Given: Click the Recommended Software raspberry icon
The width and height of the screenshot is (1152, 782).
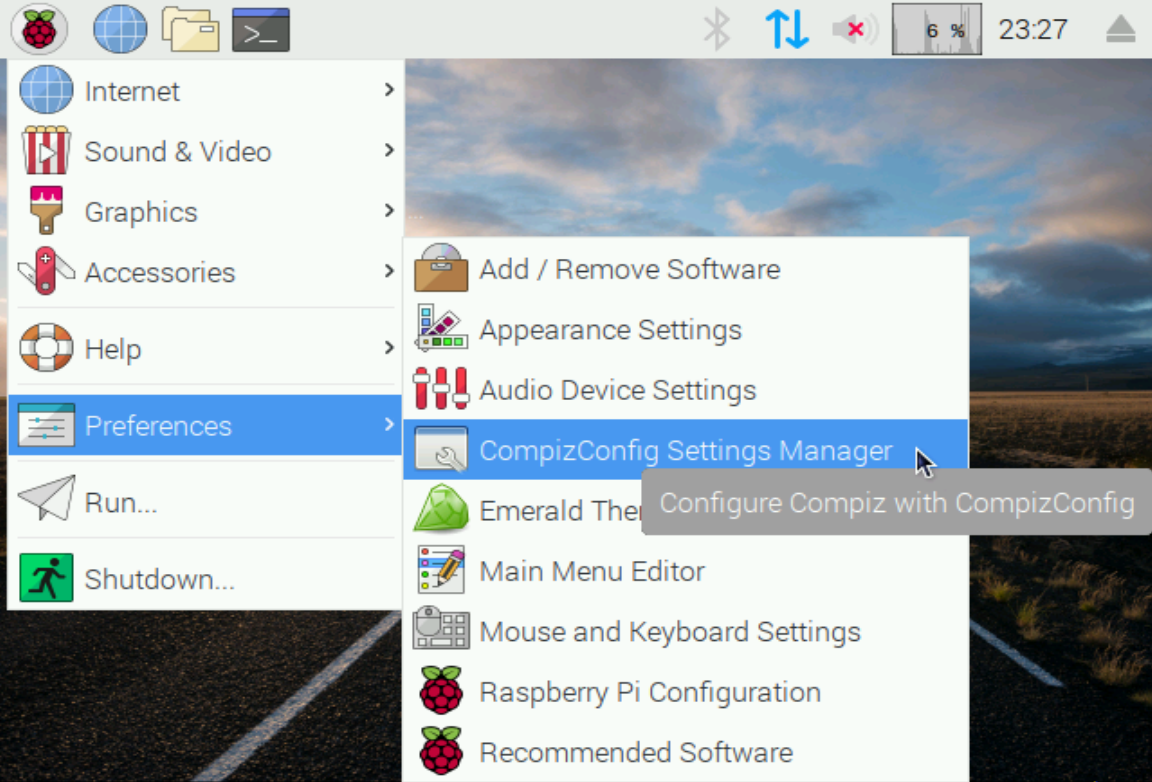Looking at the screenshot, I should click(441, 750).
